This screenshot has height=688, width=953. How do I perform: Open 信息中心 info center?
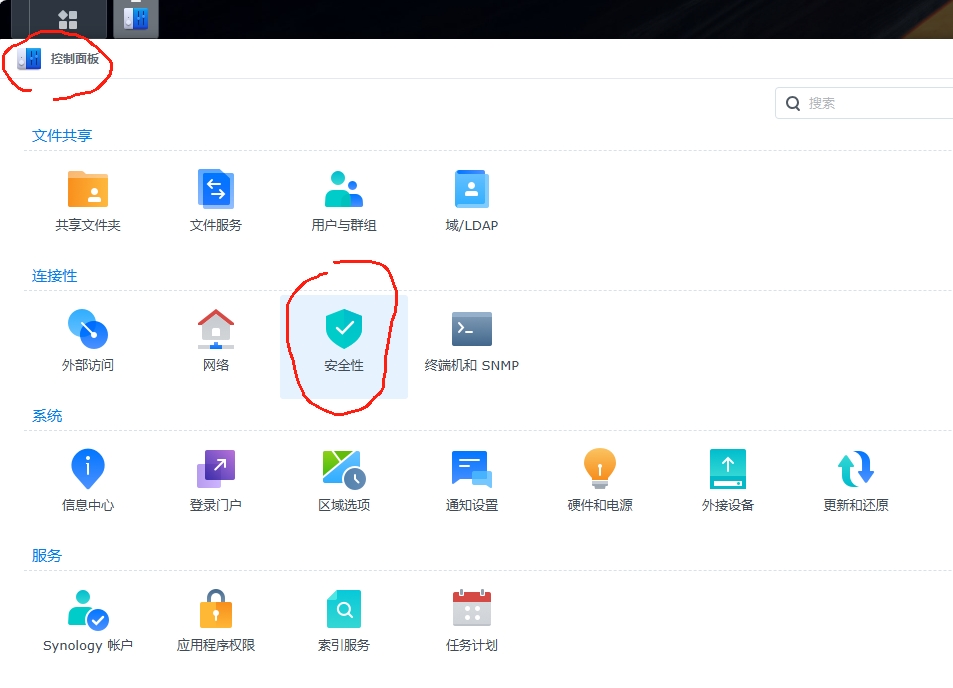coord(88,477)
